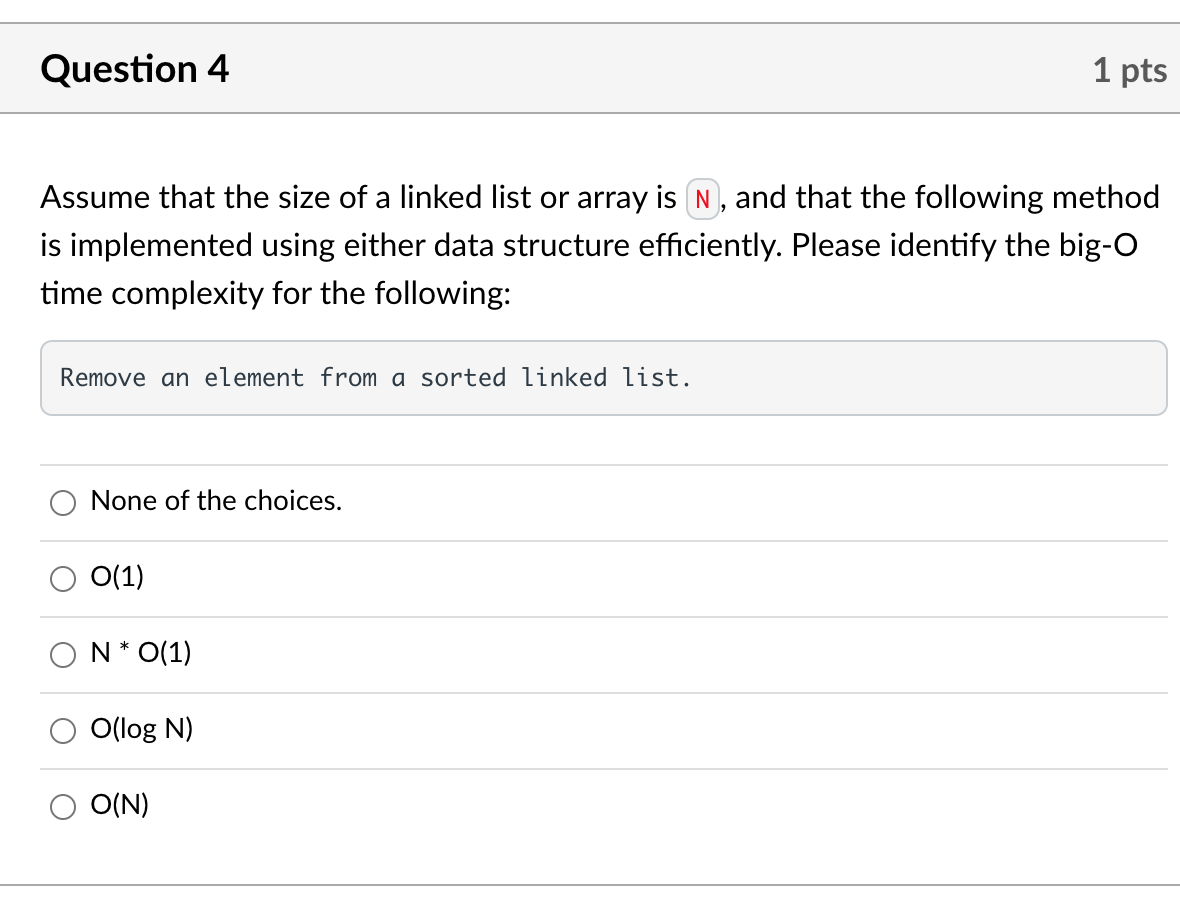Pick the N * O(1) radio option
This screenshot has width=1180, height=908.
coord(62,654)
